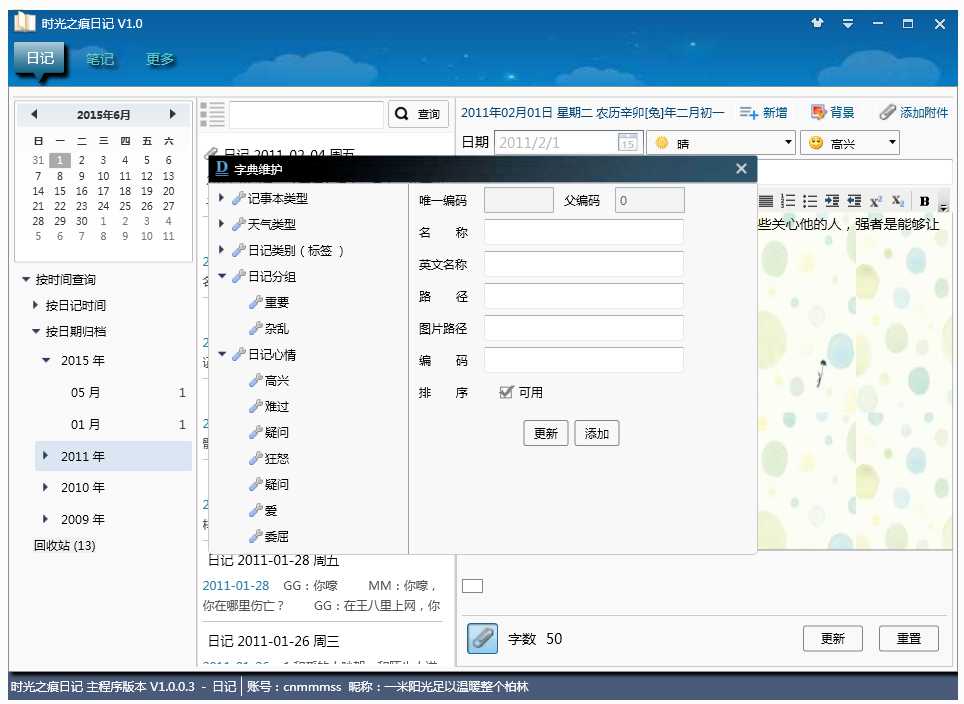Open the 更多 tab
The image size is (964, 704).
coord(160,59)
